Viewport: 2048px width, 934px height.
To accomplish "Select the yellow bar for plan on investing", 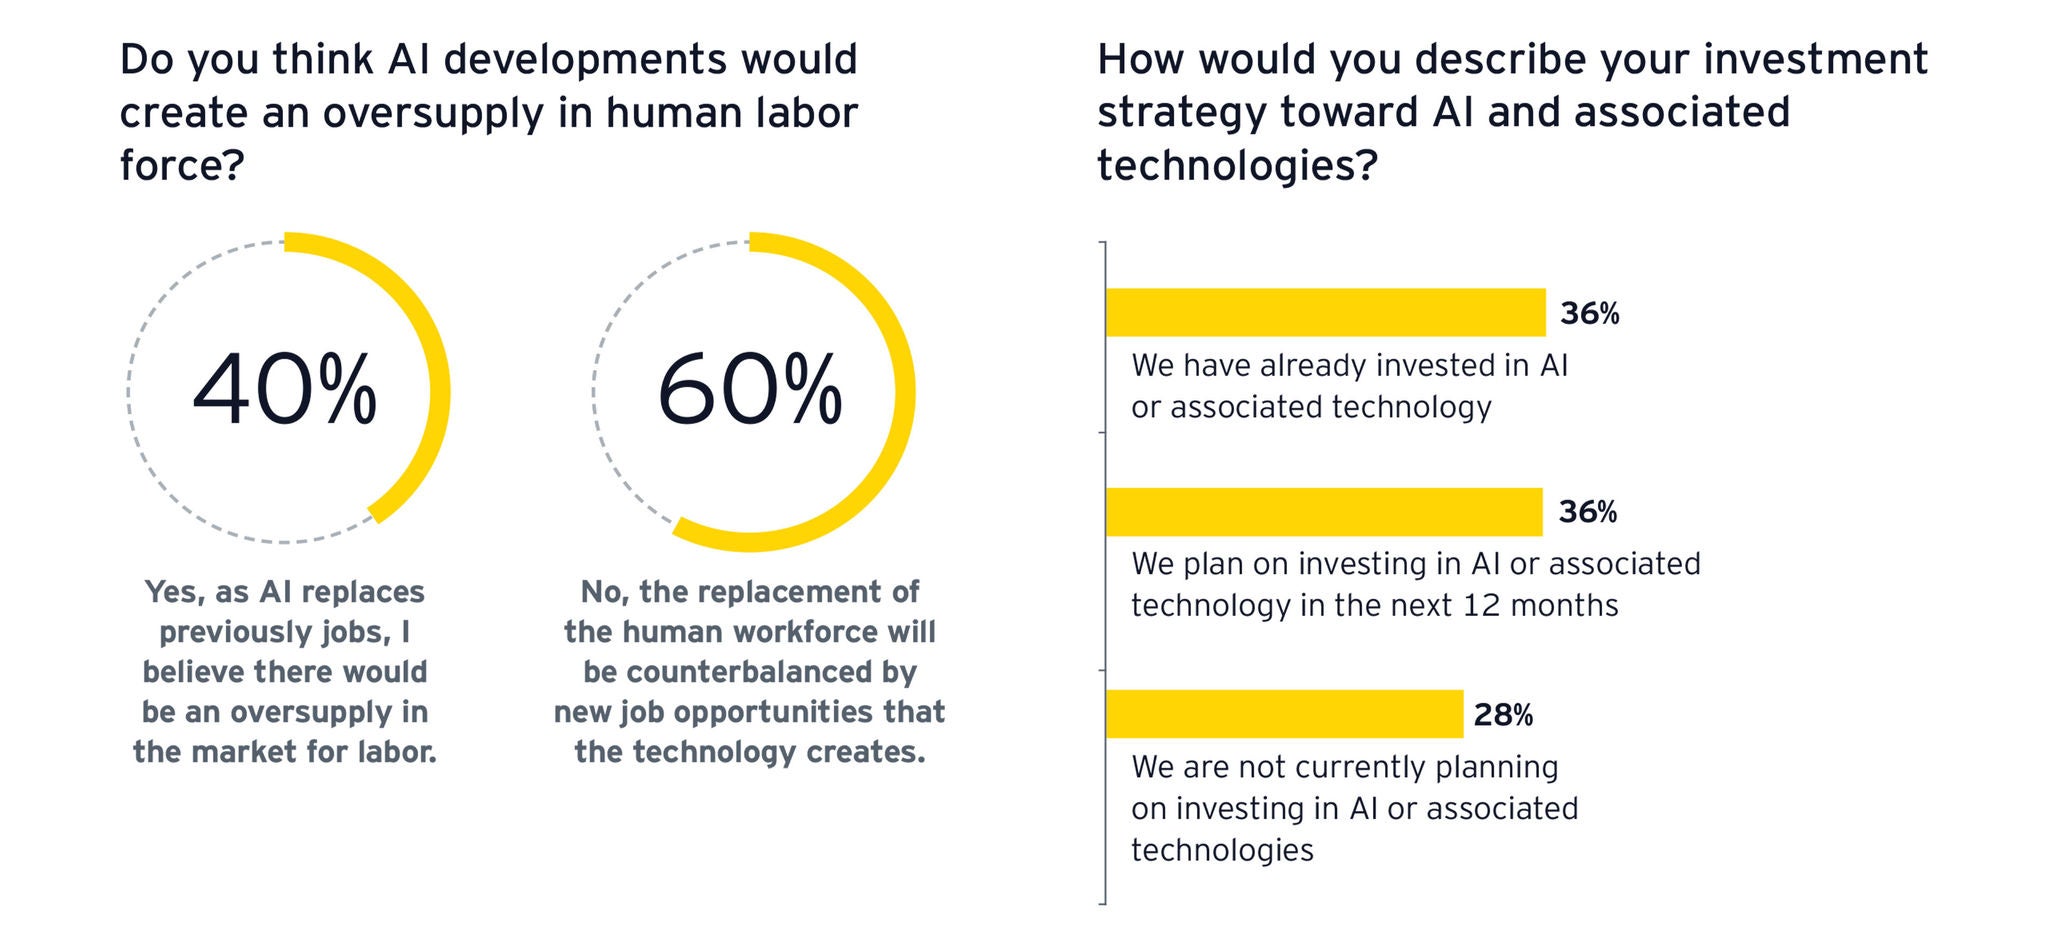I will (1324, 512).
